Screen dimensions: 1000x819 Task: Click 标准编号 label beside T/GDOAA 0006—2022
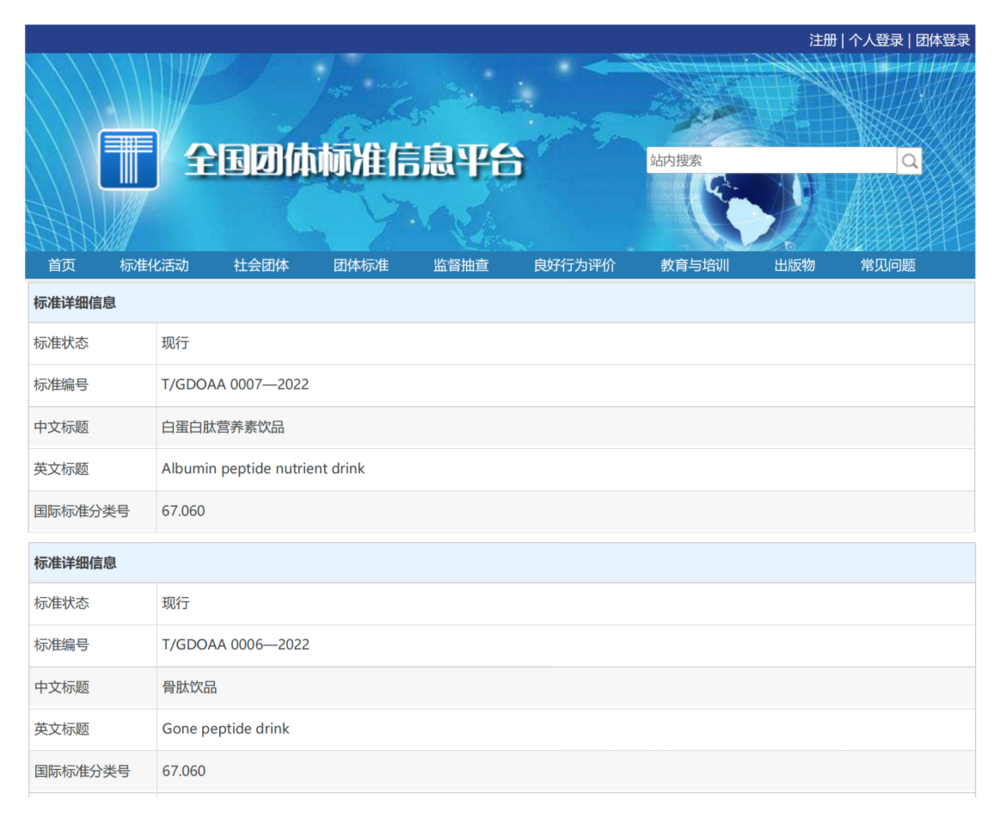tap(62, 646)
